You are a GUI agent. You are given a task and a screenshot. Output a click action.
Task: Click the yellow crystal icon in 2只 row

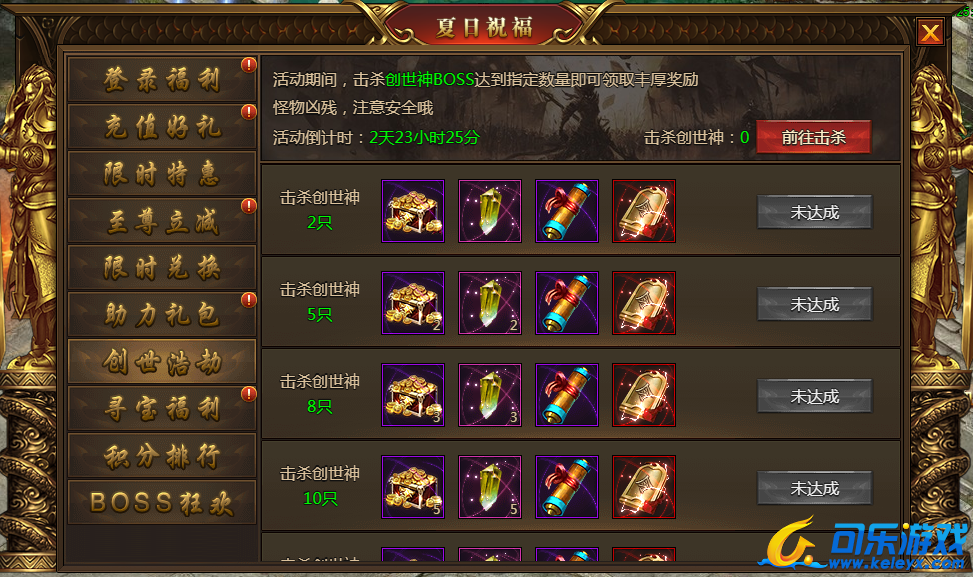pos(490,211)
